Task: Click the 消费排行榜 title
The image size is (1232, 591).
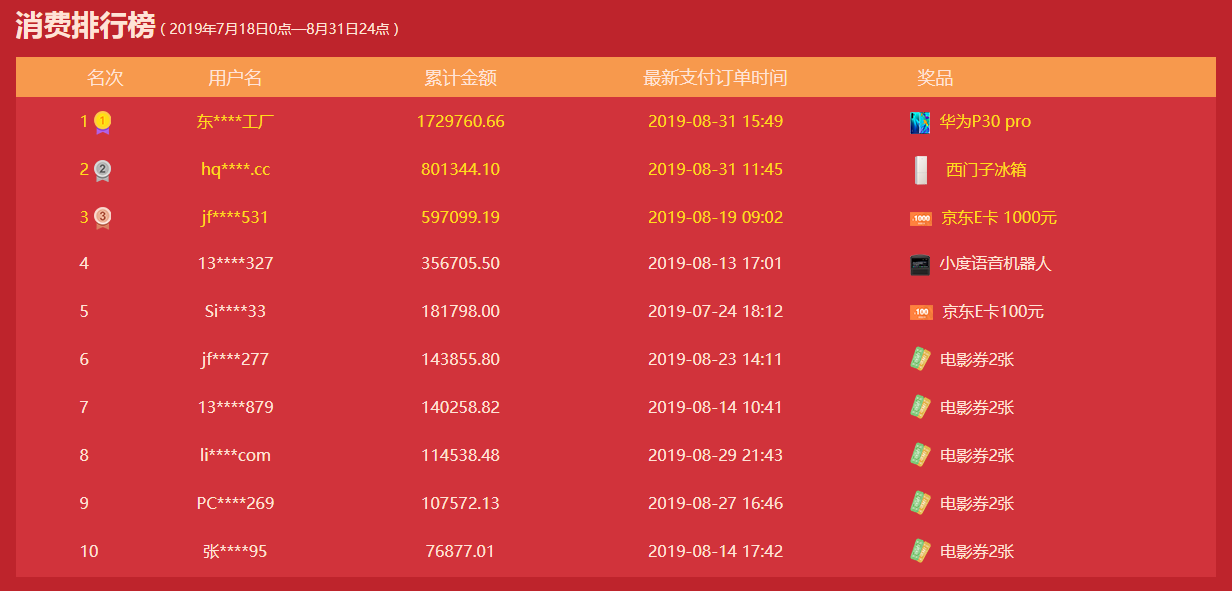Action: [x=85, y=27]
